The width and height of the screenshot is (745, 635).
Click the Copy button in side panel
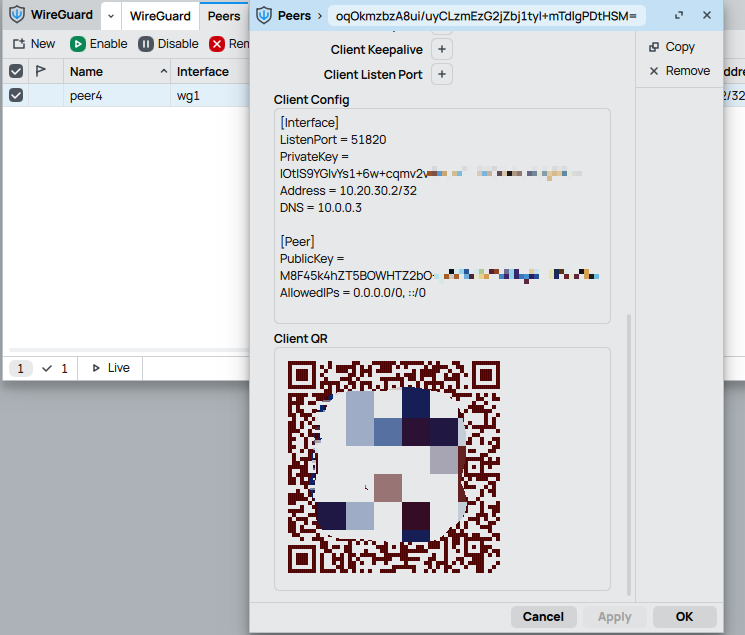pyautogui.click(x=672, y=47)
